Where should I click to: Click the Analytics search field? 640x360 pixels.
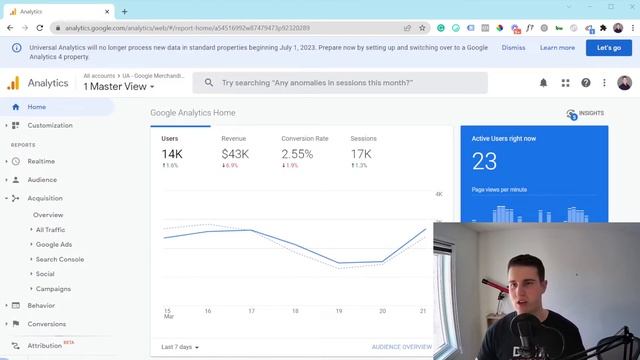(x=340, y=83)
